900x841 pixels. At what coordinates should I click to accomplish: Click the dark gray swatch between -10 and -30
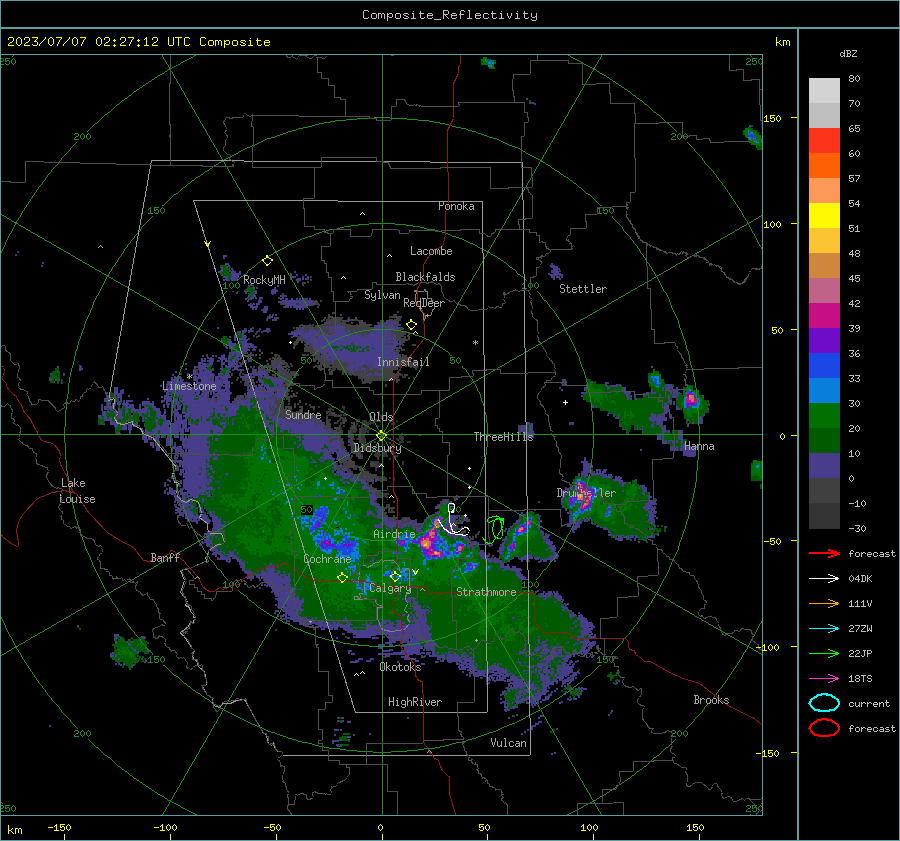click(824, 516)
